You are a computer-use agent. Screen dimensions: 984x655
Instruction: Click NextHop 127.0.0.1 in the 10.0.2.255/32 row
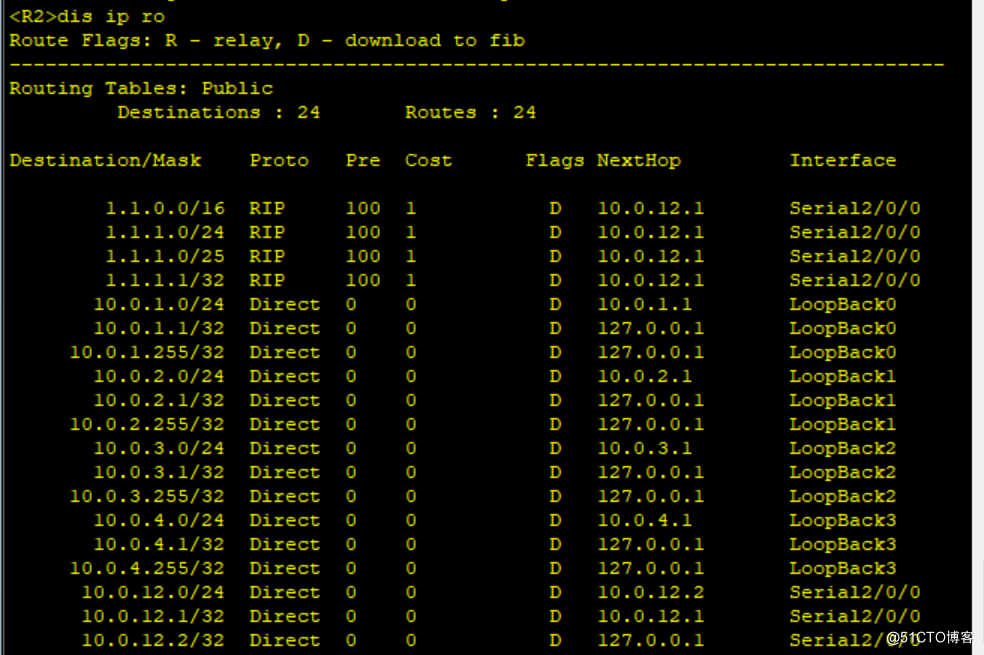650,424
